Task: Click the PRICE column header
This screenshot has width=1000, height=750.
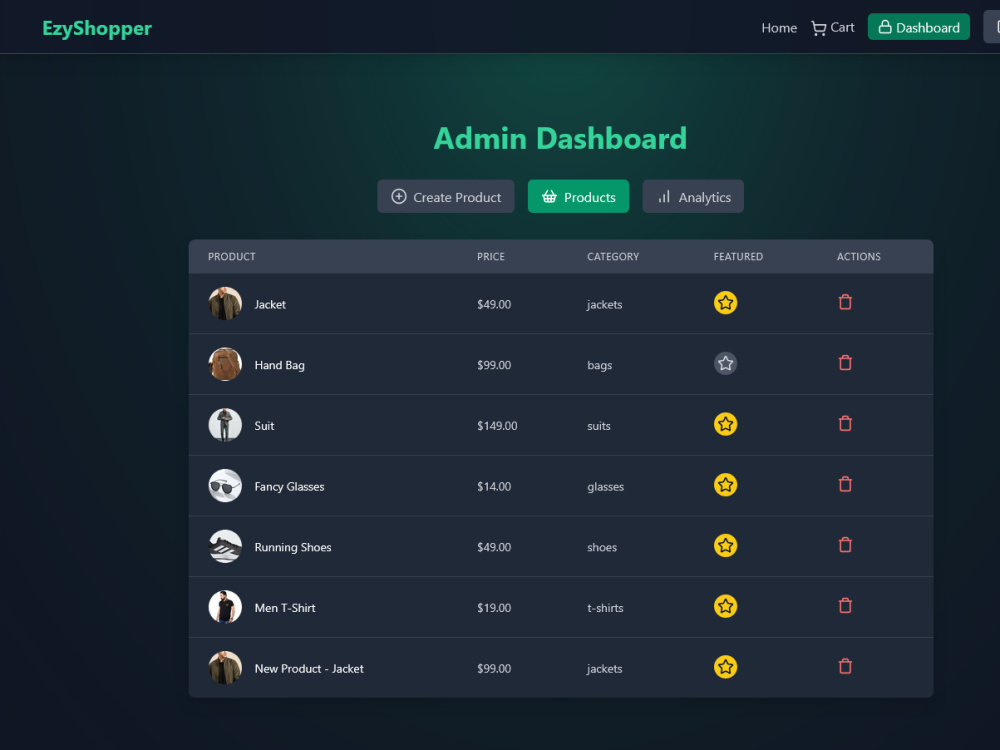Action: pyautogui.click(x=490, y=256)
